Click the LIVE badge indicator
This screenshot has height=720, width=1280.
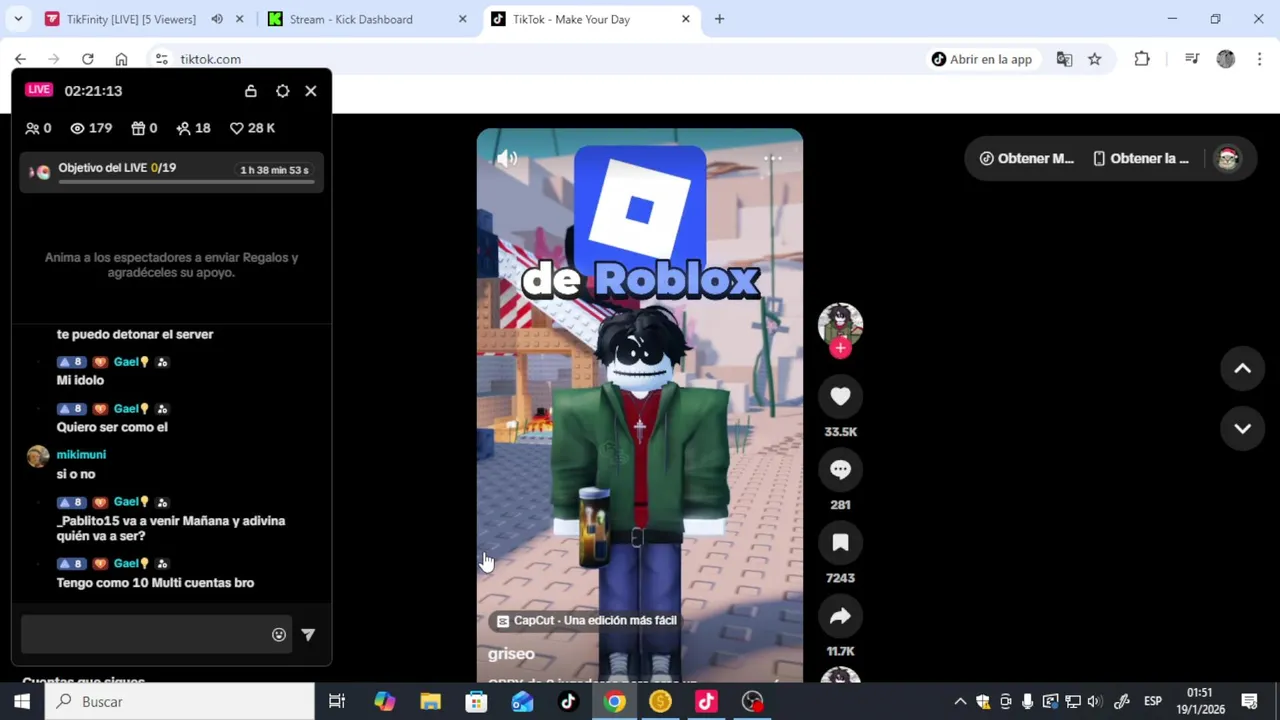coord(39,90)
